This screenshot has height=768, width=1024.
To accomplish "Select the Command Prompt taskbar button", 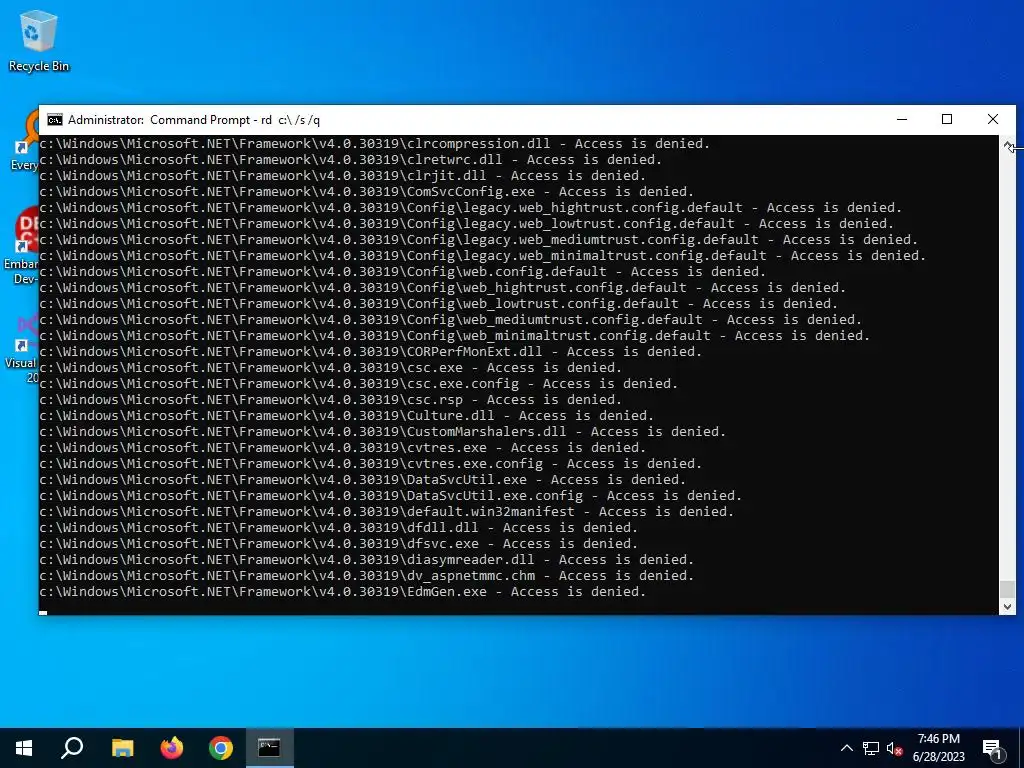I will click(269, 748).
